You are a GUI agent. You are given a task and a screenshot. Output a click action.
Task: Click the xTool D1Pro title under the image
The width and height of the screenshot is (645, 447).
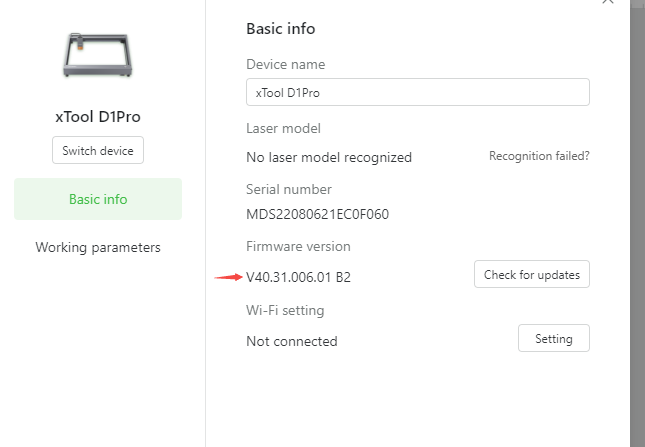(x=98, y=117)
